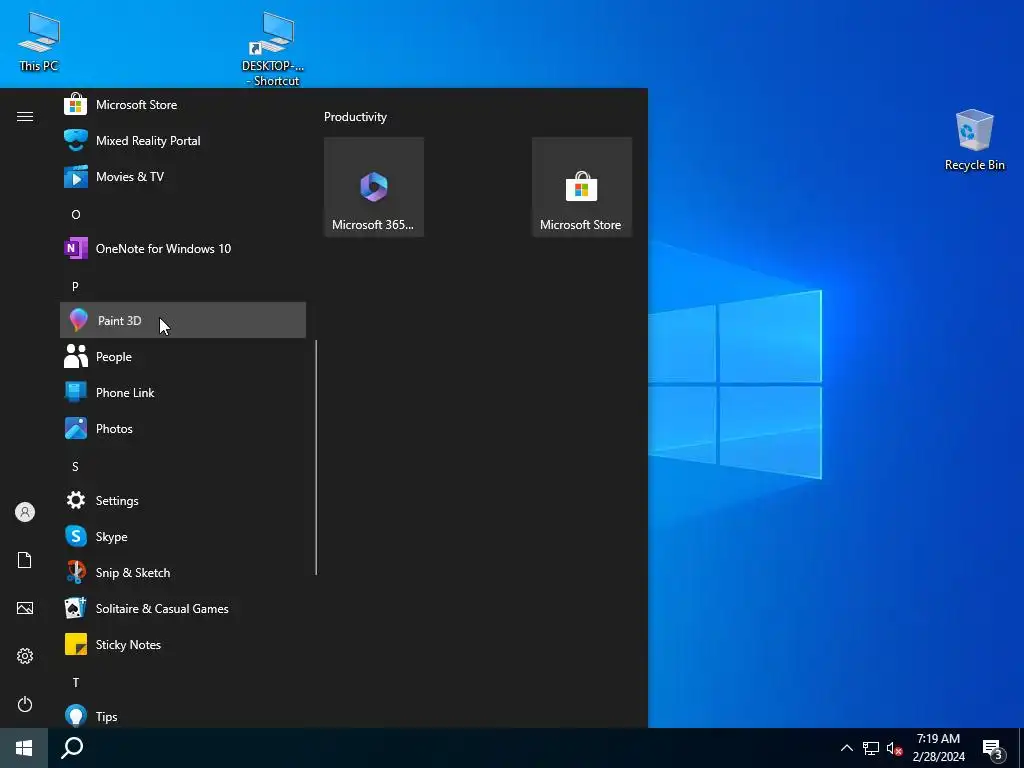This screenshot has height=768, width=1024.
Task: Open Microsoft Store from the app list
Action: click(x=183, y=104)
